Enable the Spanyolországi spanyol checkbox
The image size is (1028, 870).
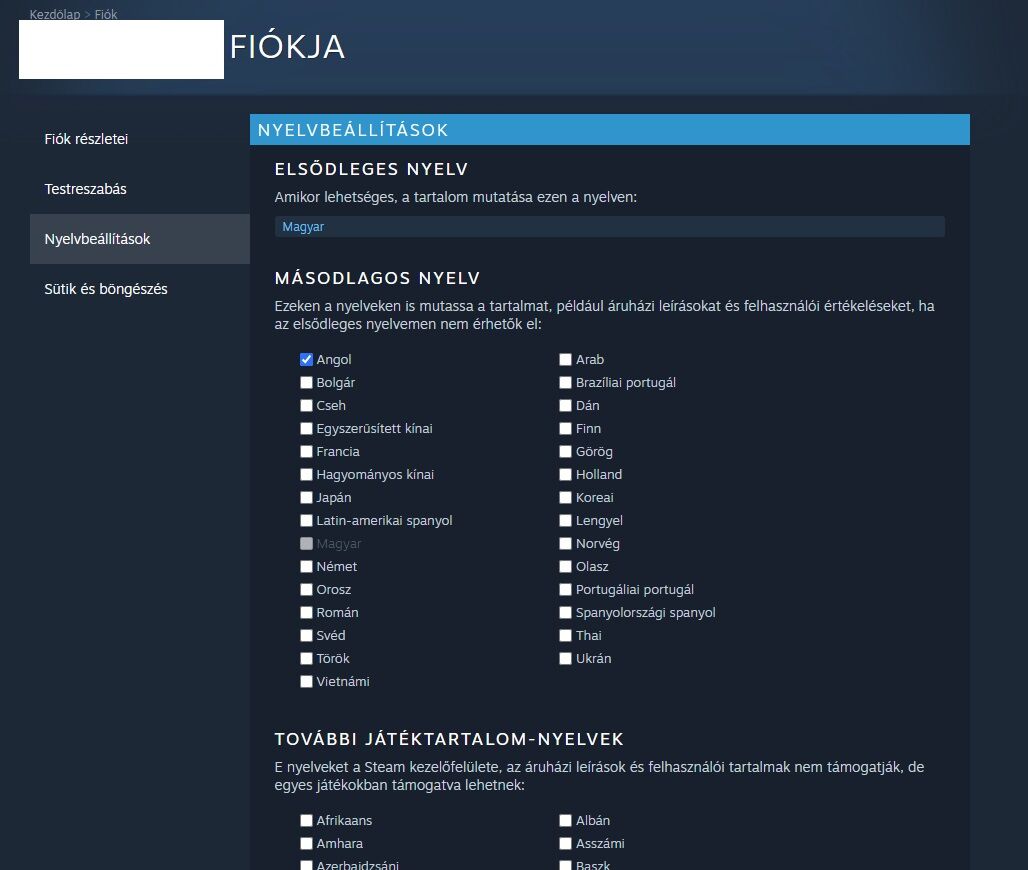tap(566, 613)
